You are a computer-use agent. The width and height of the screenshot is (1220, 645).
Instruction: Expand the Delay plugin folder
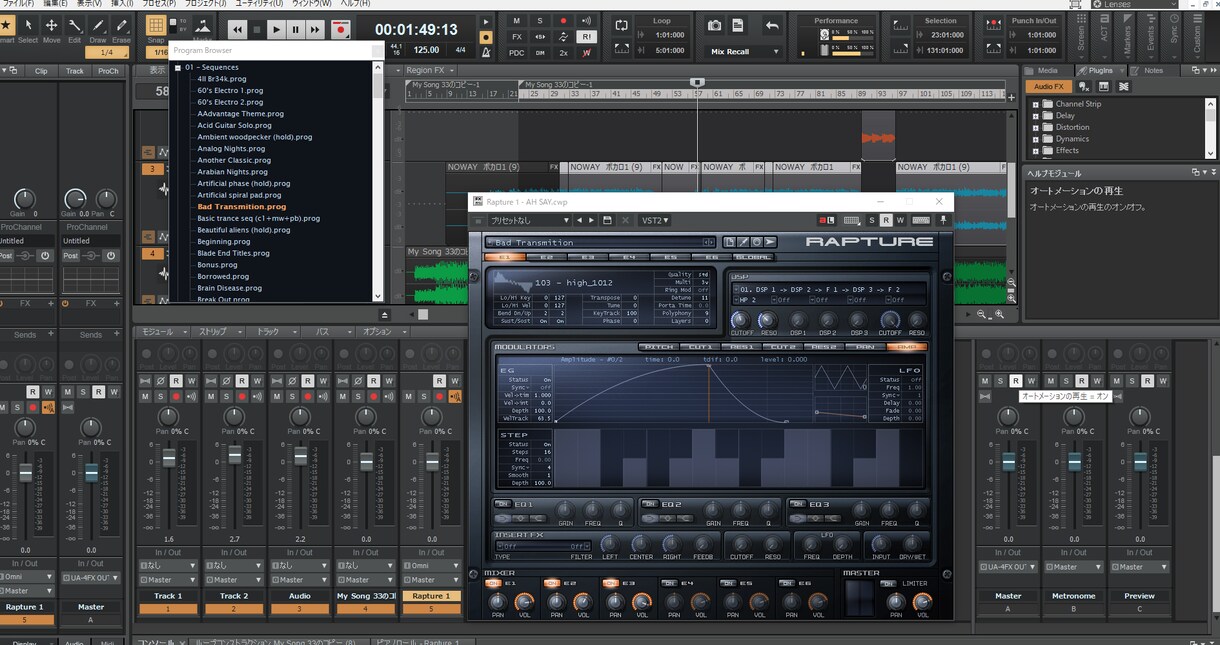[x=1035, y=116]
